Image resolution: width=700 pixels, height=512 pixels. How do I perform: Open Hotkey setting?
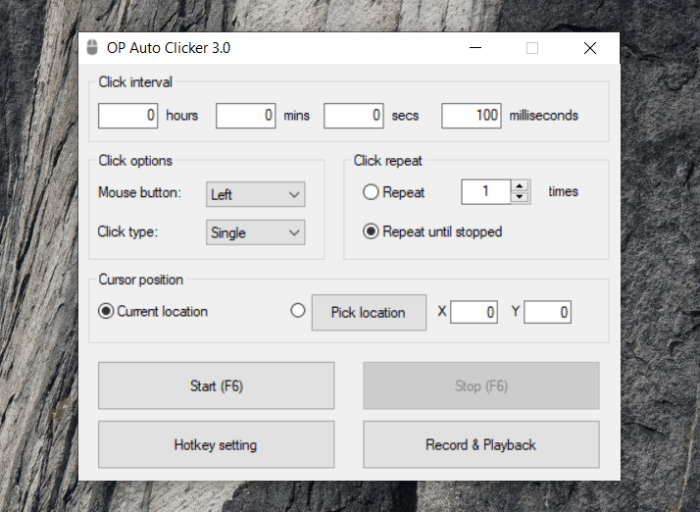[x=216, y=445]
